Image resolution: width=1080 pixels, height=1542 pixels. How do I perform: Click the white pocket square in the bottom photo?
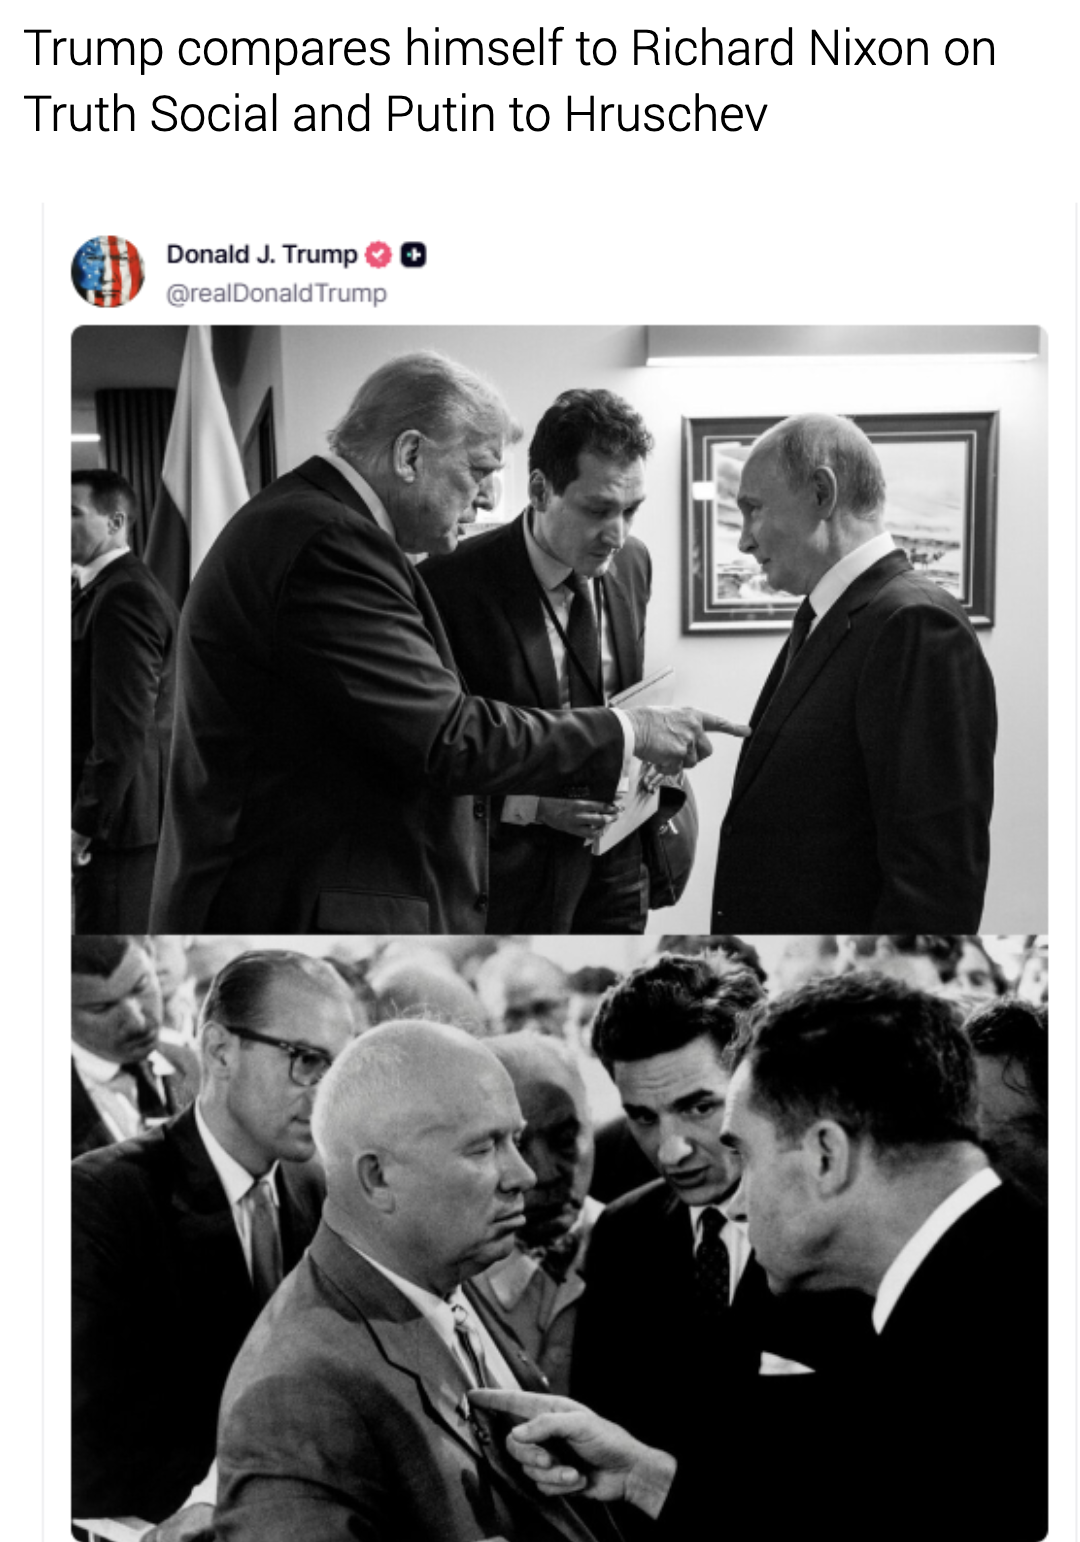pyautogui.click(x=784, y=1363)
